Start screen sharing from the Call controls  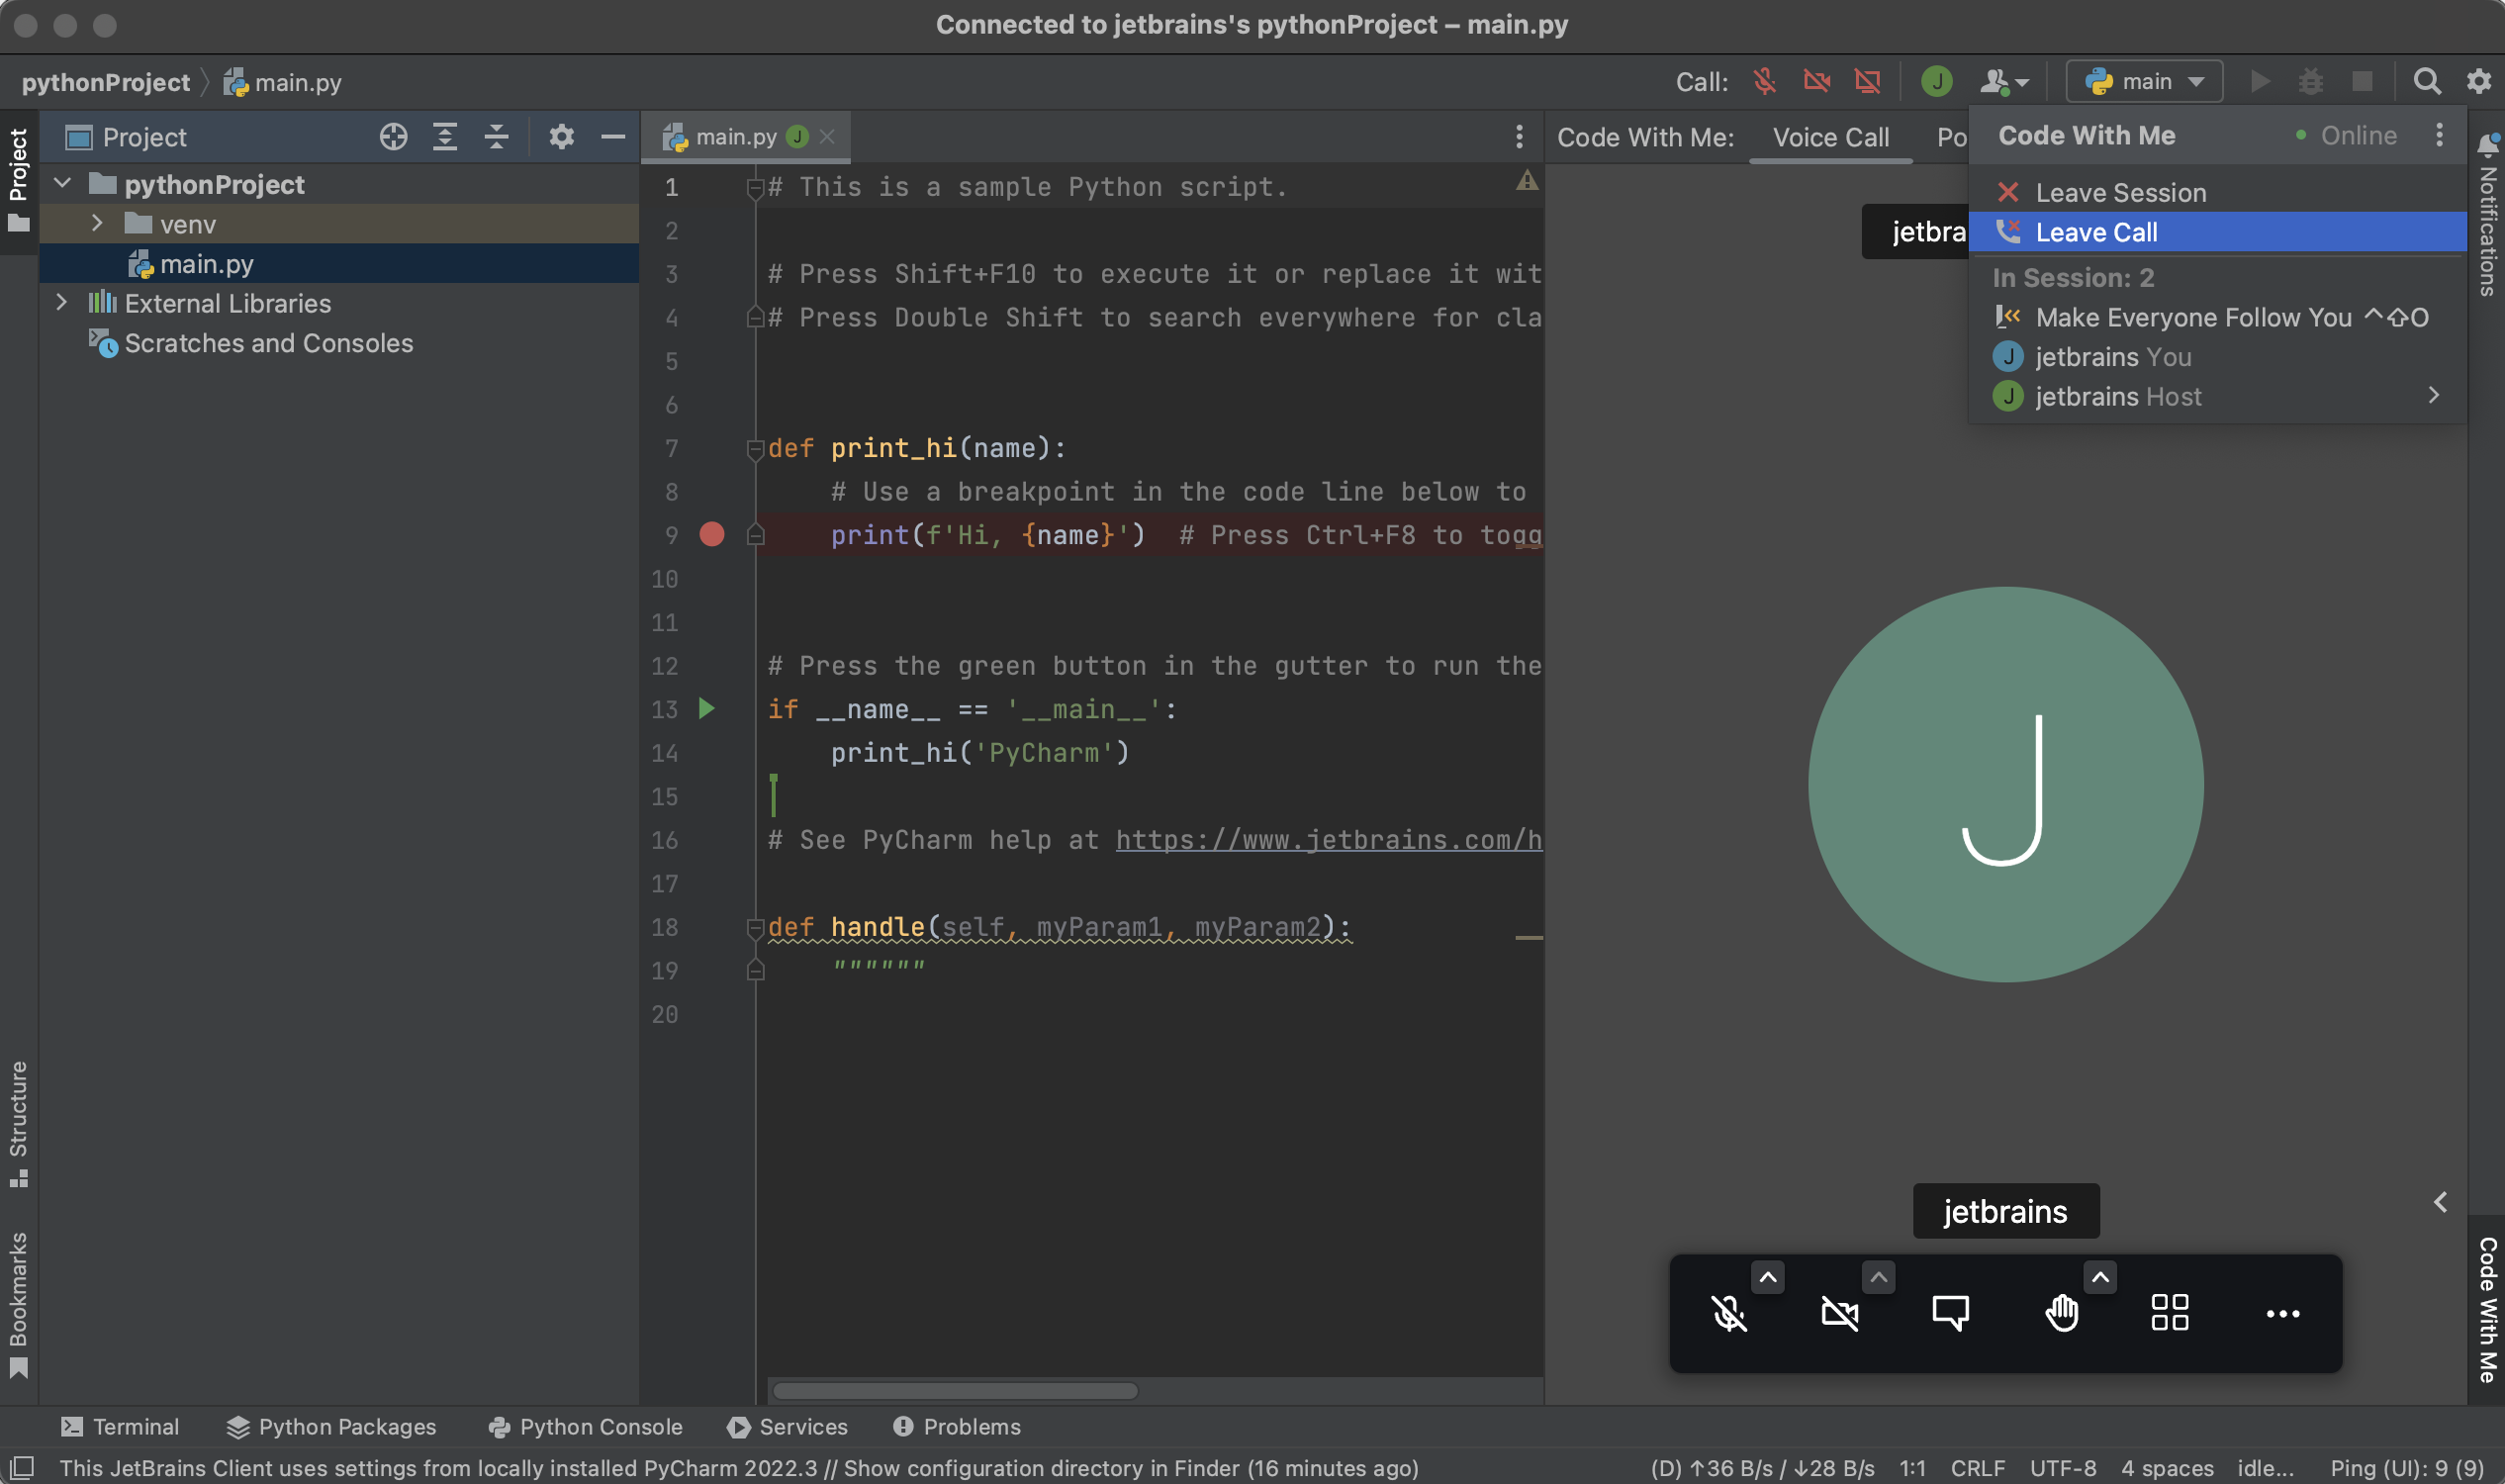pos(1866,81)
